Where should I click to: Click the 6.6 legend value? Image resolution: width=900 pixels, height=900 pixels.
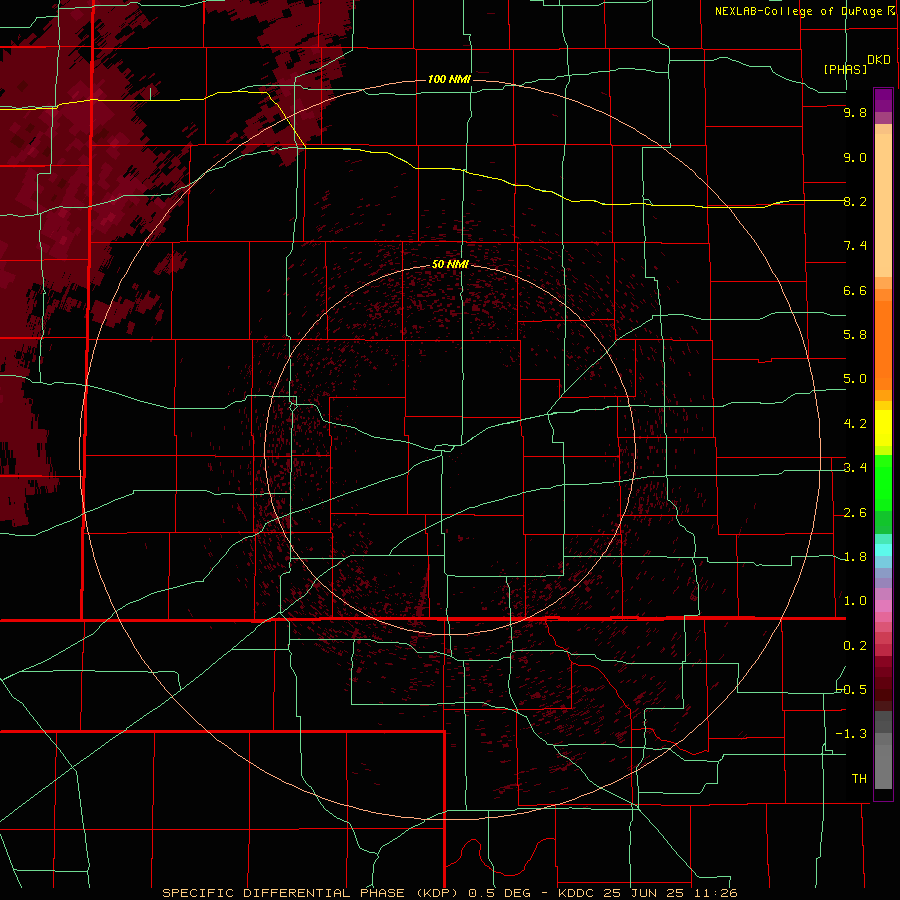(855, 290)
